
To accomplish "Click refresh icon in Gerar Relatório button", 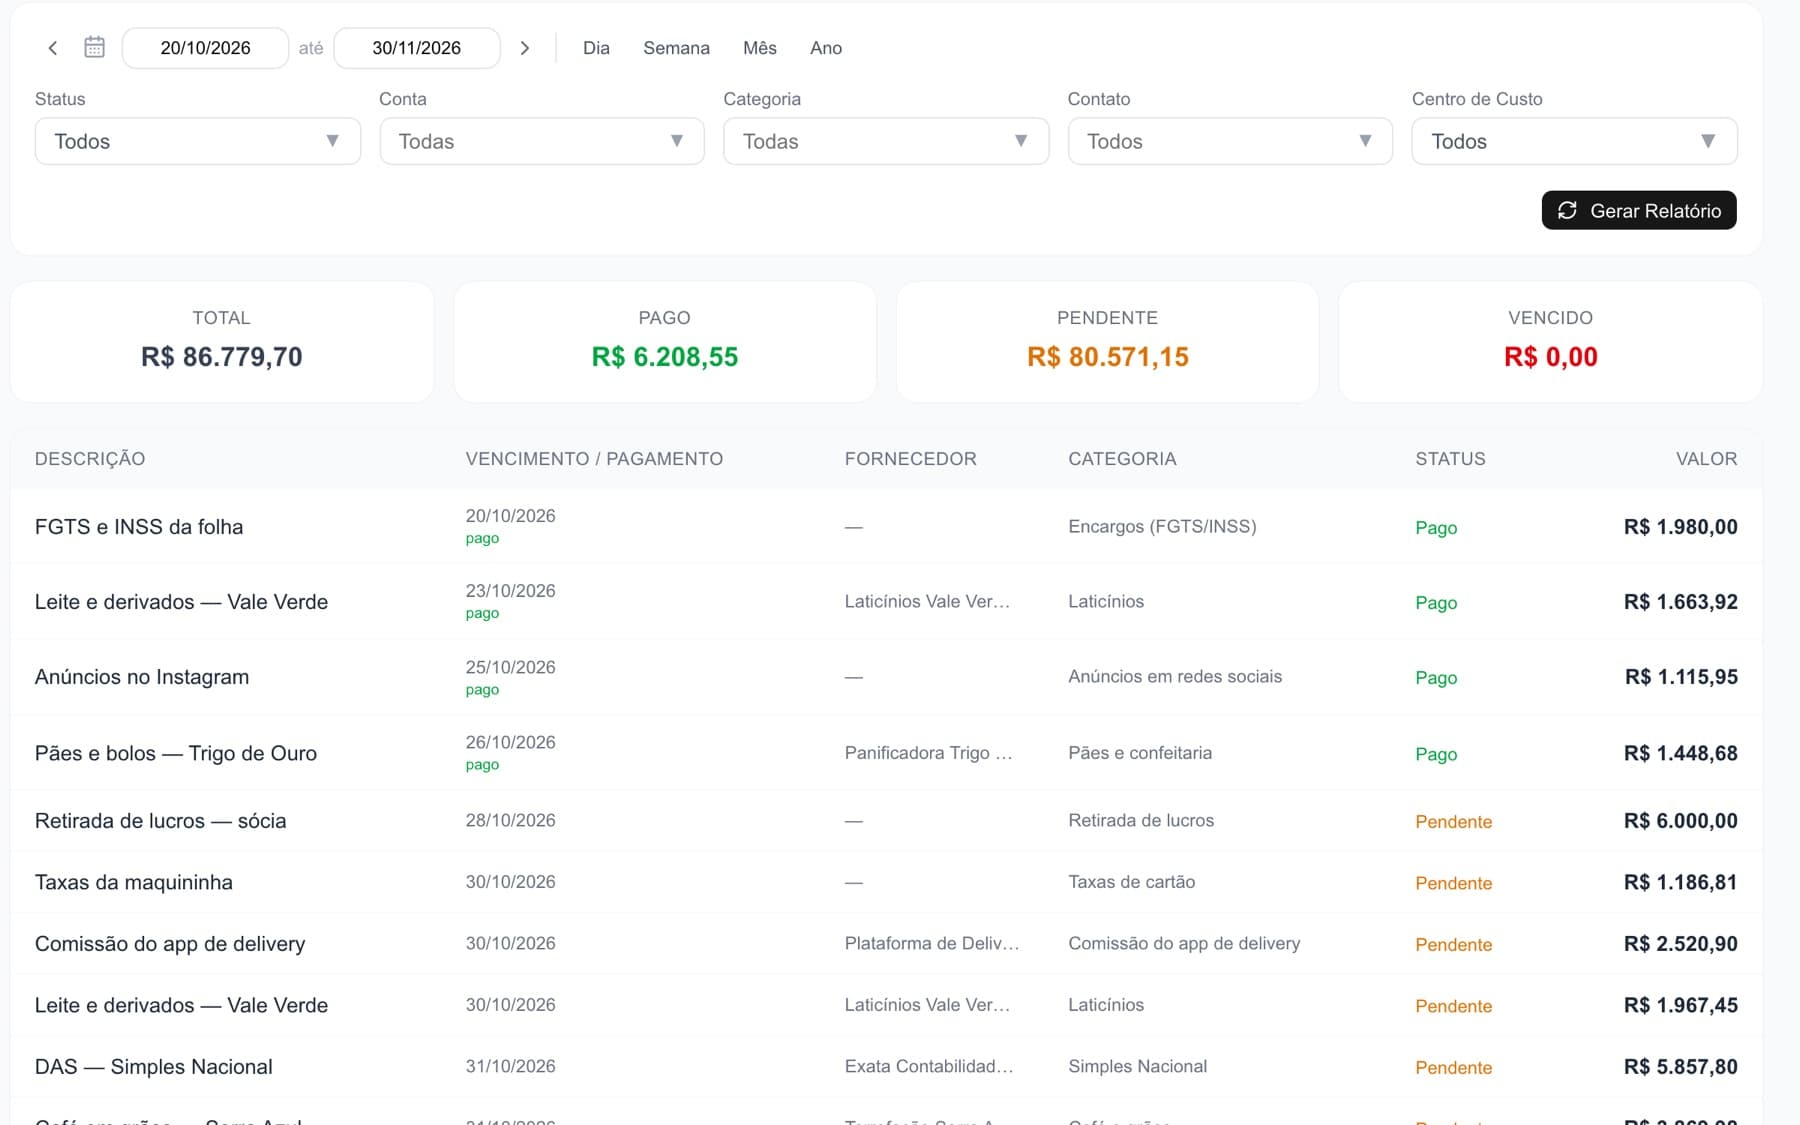I will pyautogui.click(x=1567, y=210).
